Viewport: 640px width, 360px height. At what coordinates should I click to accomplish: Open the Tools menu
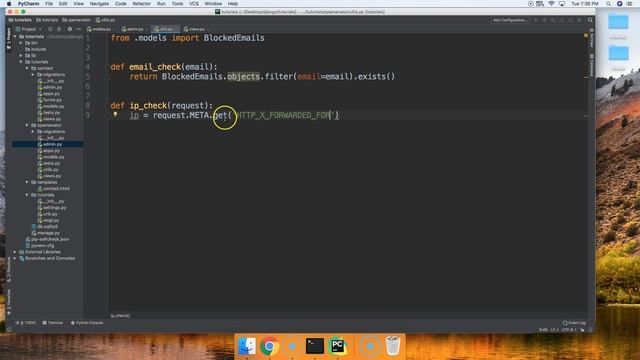coord(177,4)
